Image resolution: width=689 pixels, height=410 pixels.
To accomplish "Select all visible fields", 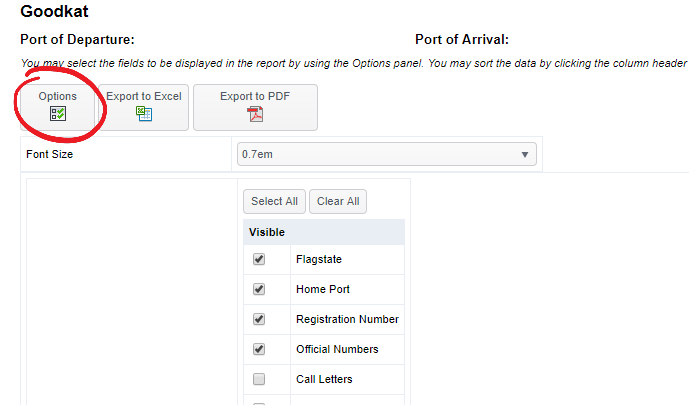I will click(274, 201).
